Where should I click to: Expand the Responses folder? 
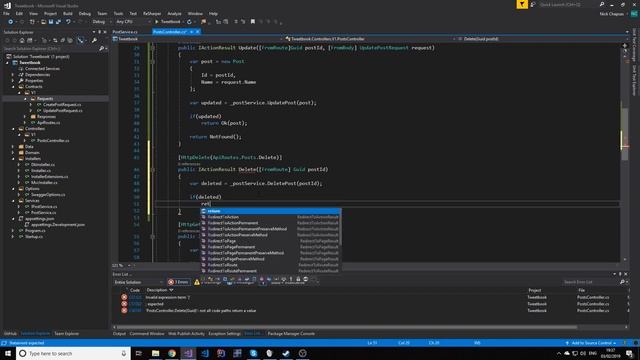pyautogui.click(x=25, y=117)
